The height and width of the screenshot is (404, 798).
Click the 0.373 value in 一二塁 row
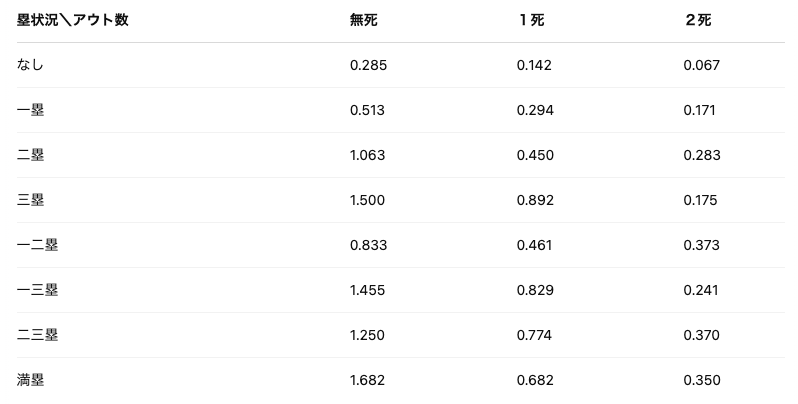(x=702, y=245)
